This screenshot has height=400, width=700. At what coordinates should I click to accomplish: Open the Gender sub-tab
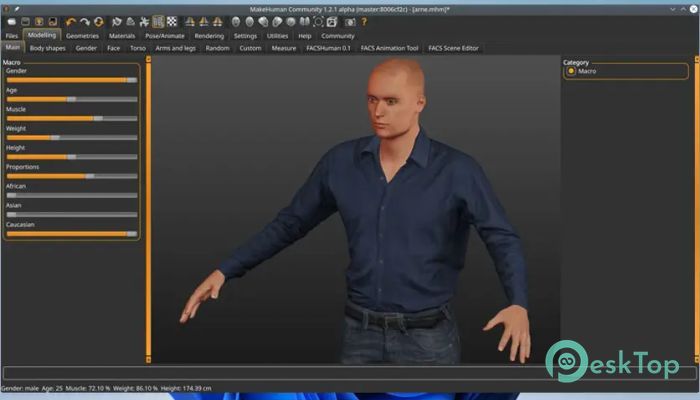(86, 48)
